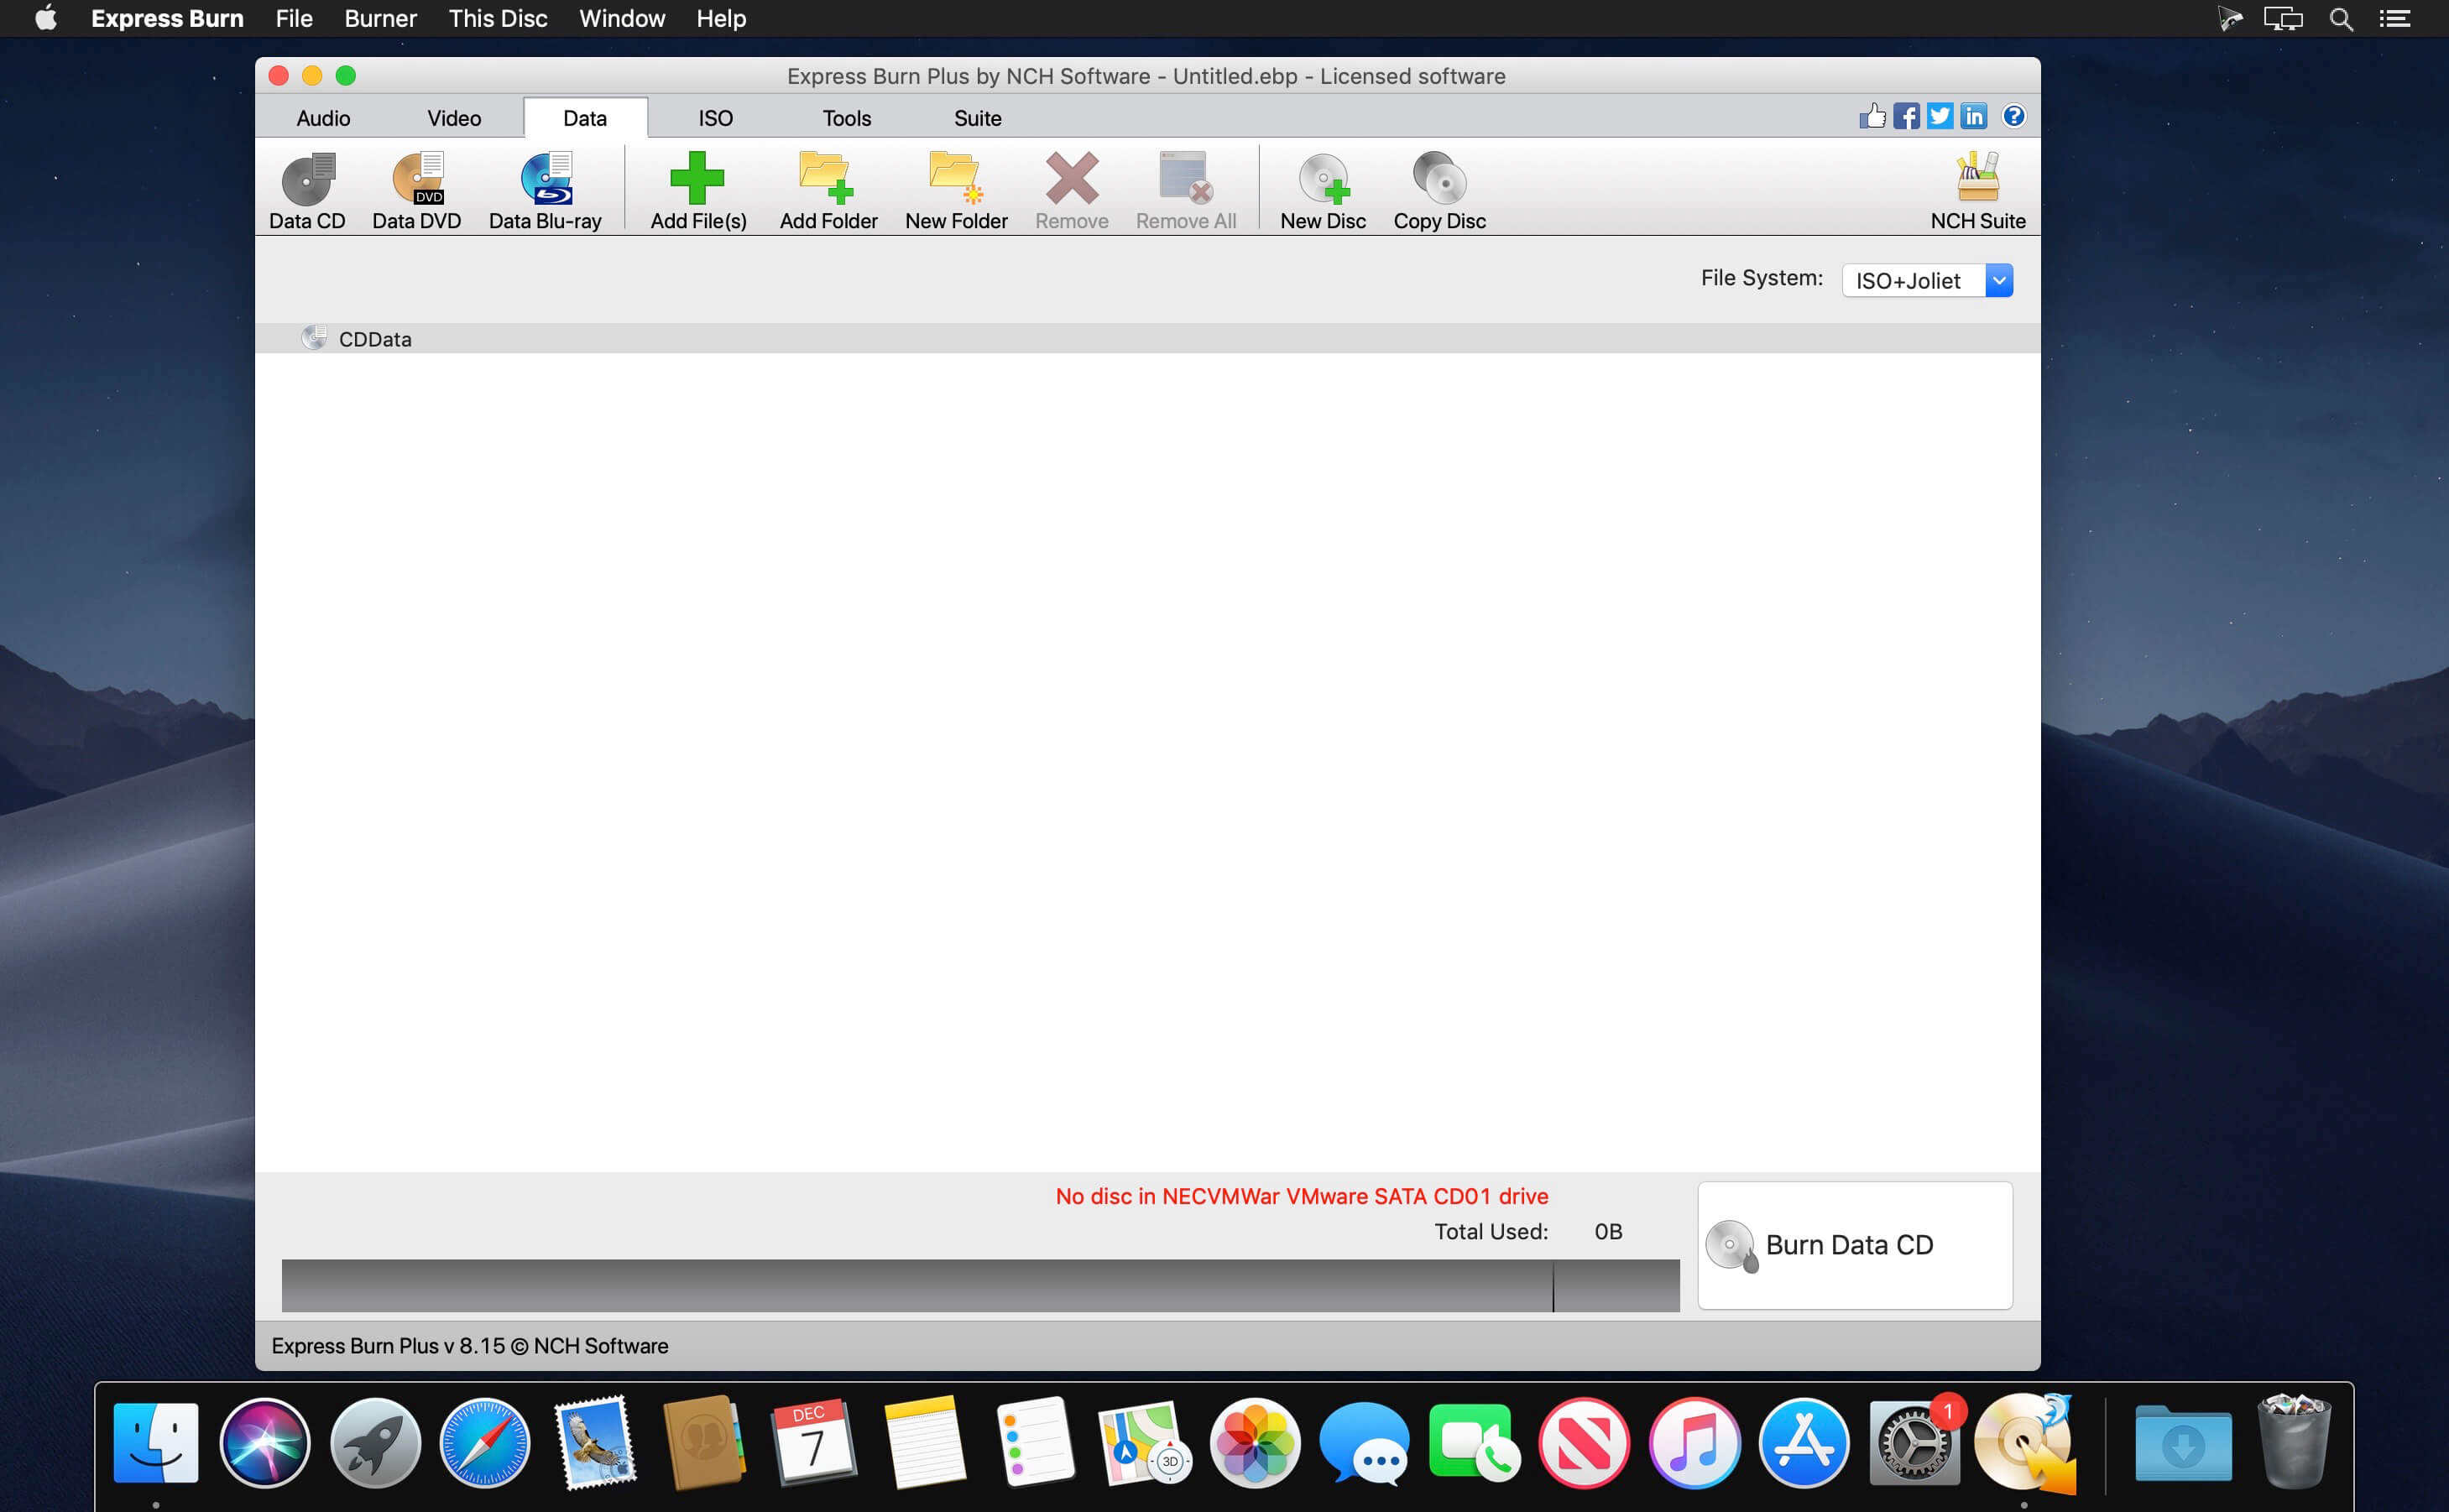
Task: Open the Express Burn application menu
Action: coord(167,19)
